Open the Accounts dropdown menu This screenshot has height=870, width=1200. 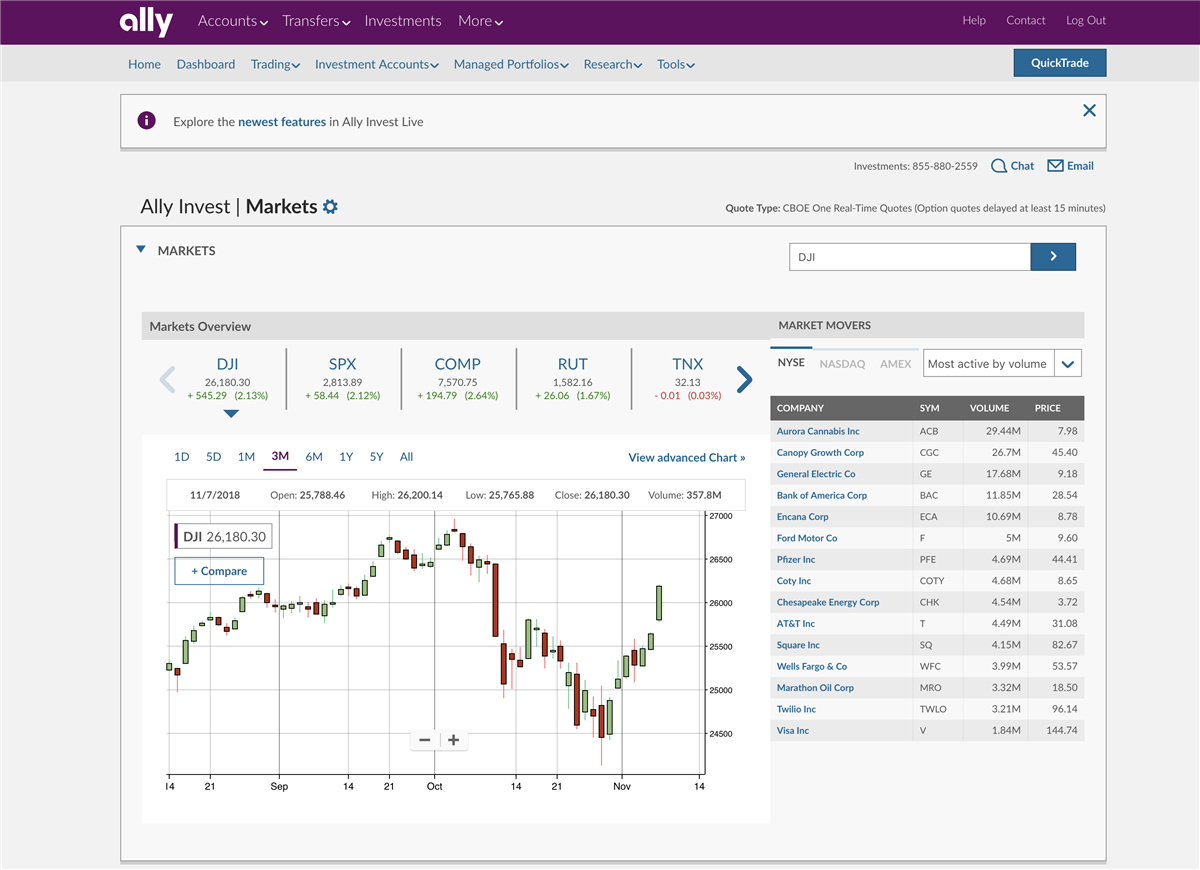coord(233,21)
